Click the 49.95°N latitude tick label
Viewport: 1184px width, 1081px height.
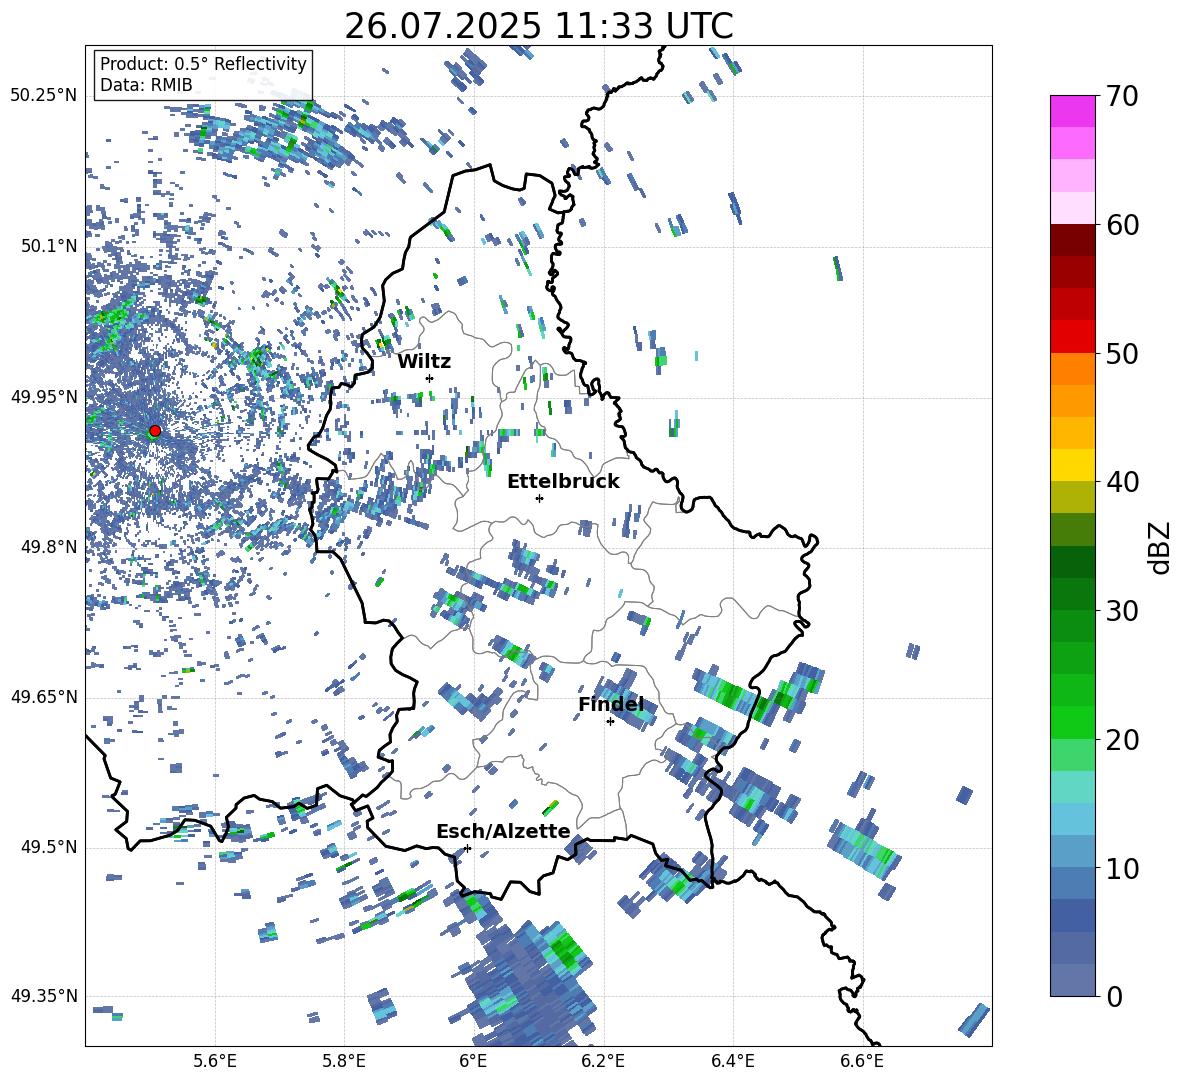(x=44, y=396)
